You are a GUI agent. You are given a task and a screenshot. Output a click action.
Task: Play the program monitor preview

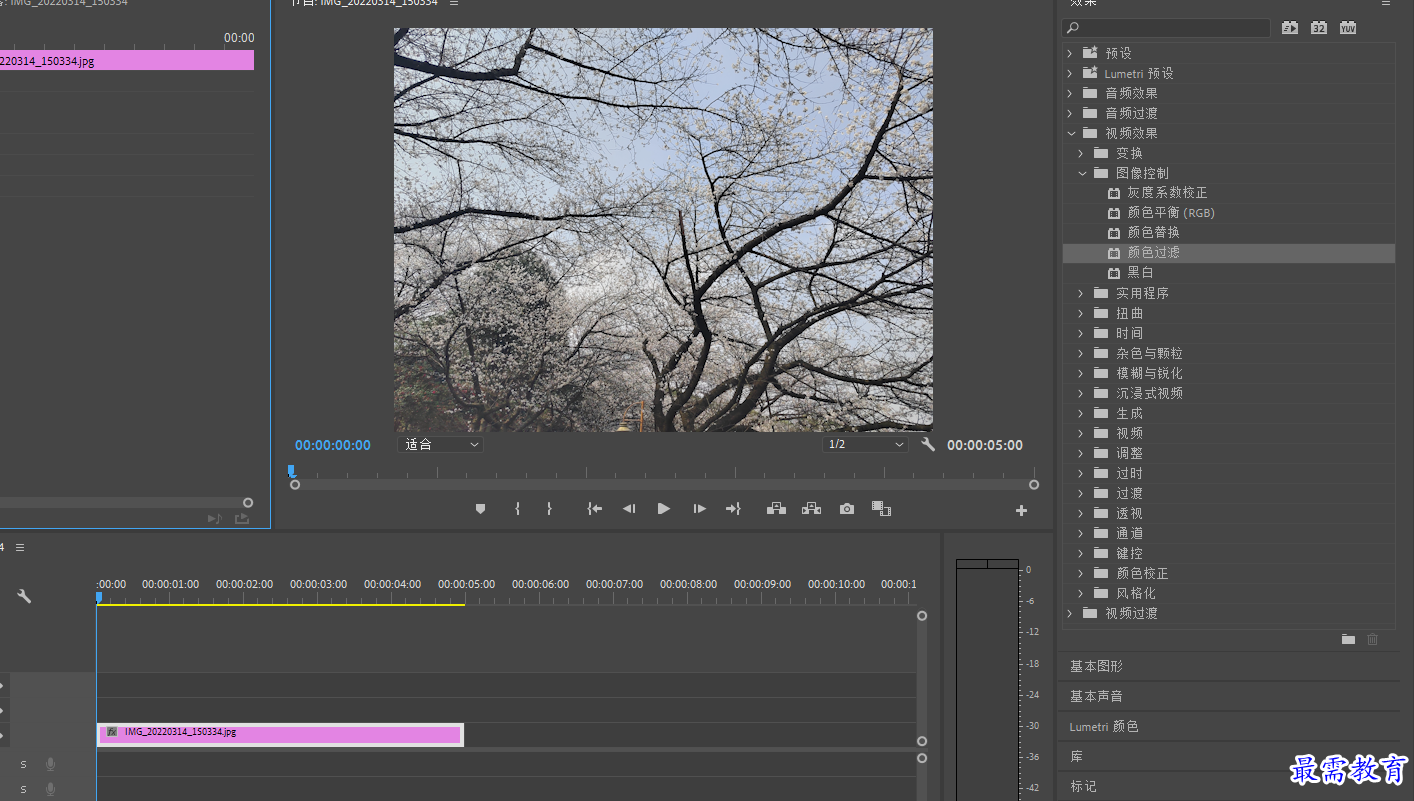pos(664,509)
